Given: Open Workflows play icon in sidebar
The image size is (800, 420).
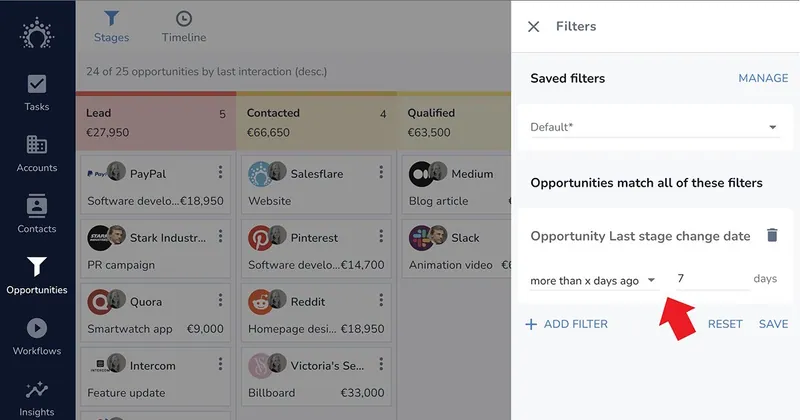Looking at the screenshot, I should (x=37, y=328).
